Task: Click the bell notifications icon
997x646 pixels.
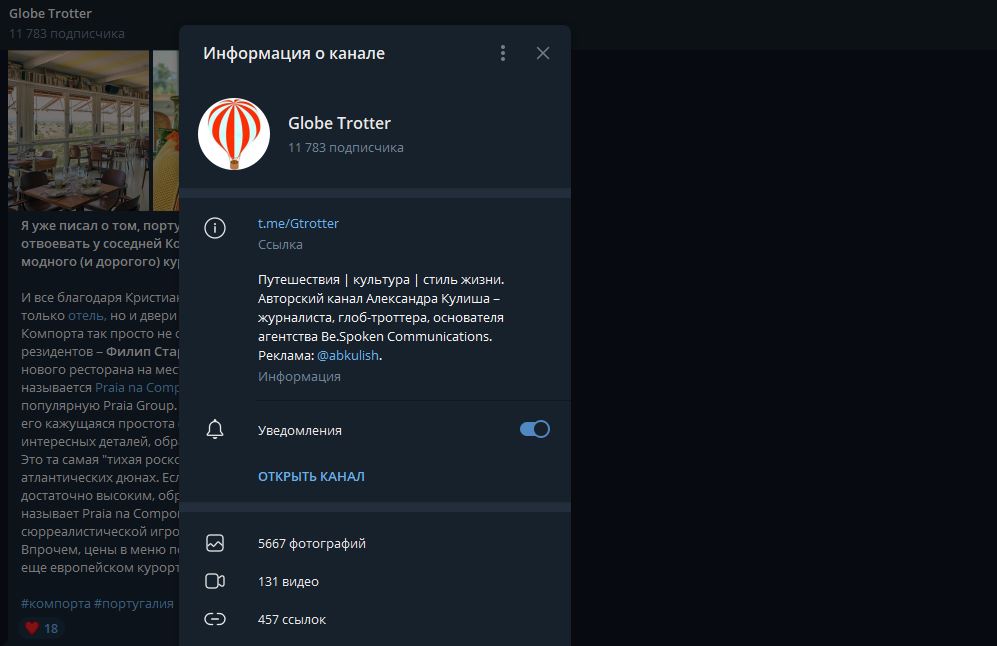Action: 214,428
